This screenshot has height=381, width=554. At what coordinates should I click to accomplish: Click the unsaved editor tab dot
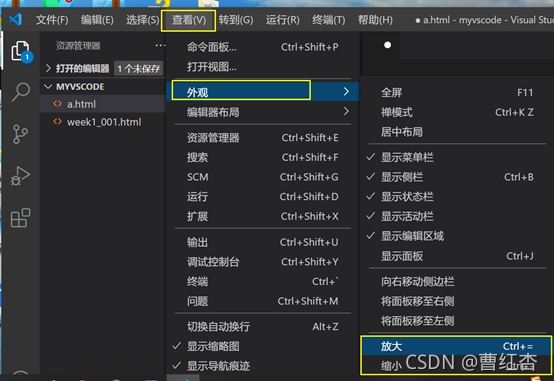pyautogui.click(x=387, y=45)
